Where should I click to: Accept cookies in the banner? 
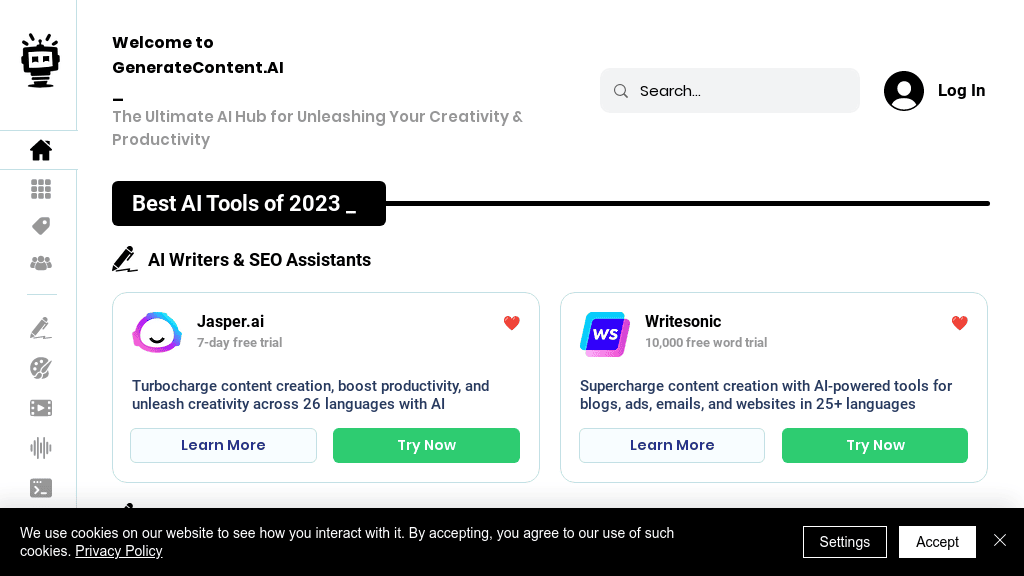(937, 542)
